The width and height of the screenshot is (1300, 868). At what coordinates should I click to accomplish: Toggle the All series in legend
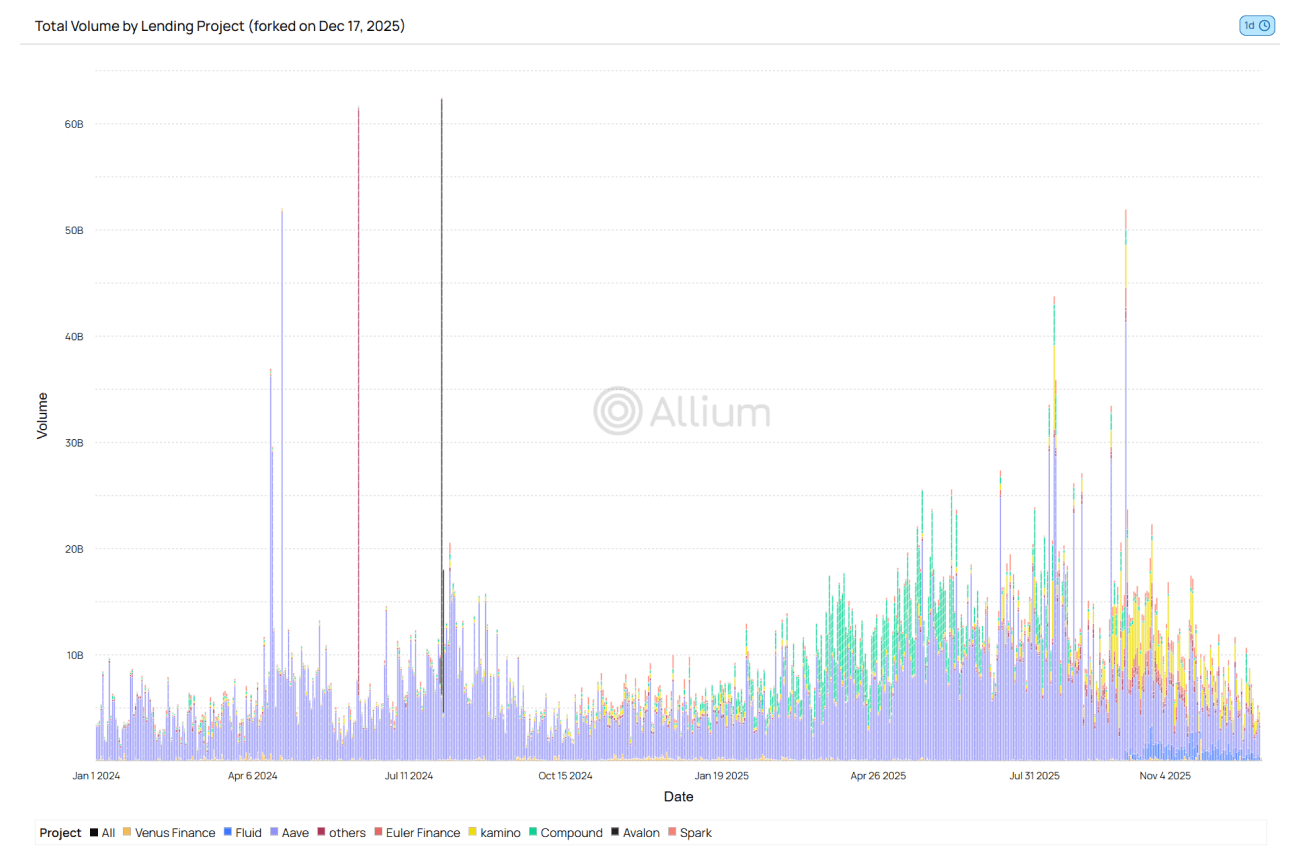point(102,833)
